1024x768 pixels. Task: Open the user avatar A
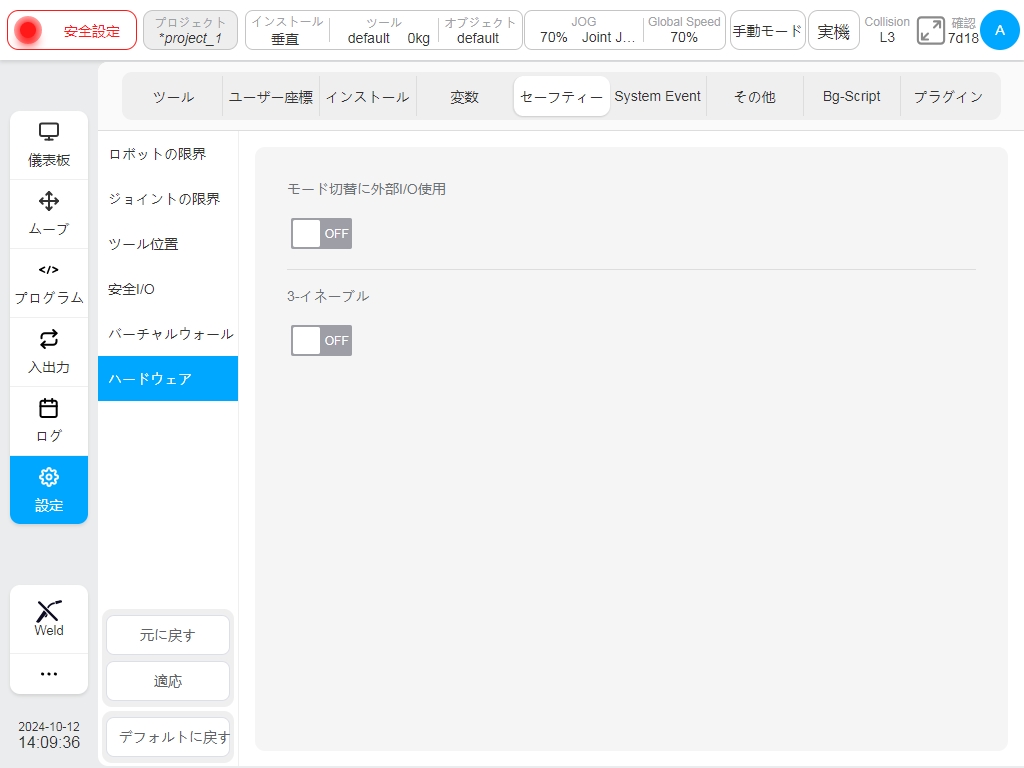click(999, 30)
